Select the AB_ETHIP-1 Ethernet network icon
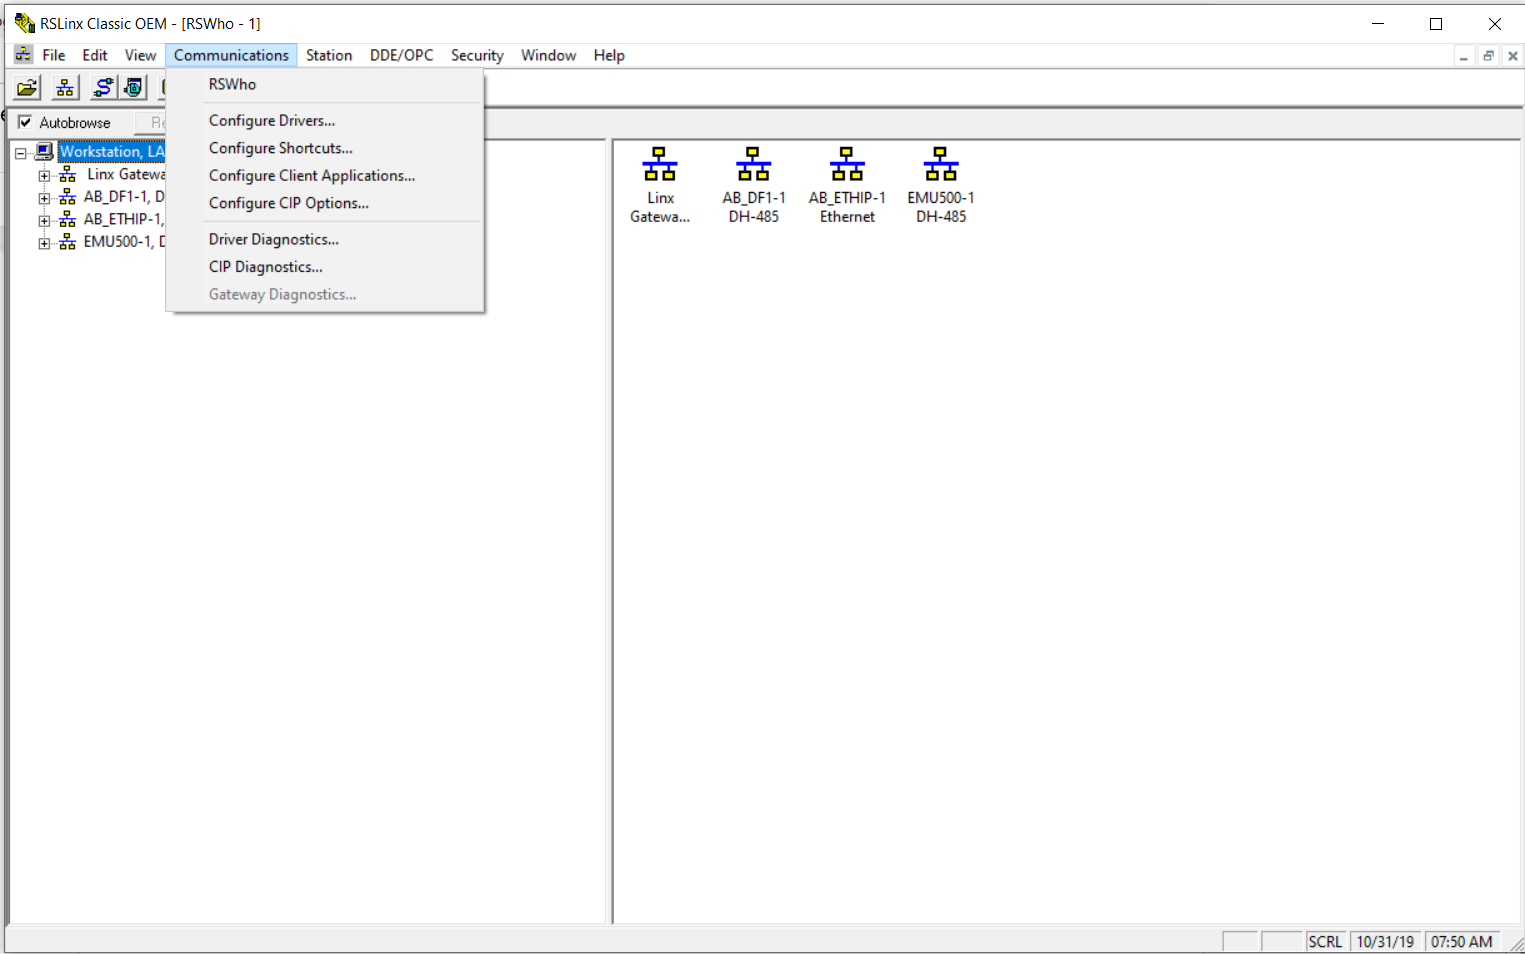Screen dimensions: 1525x954 coord(847,186)
